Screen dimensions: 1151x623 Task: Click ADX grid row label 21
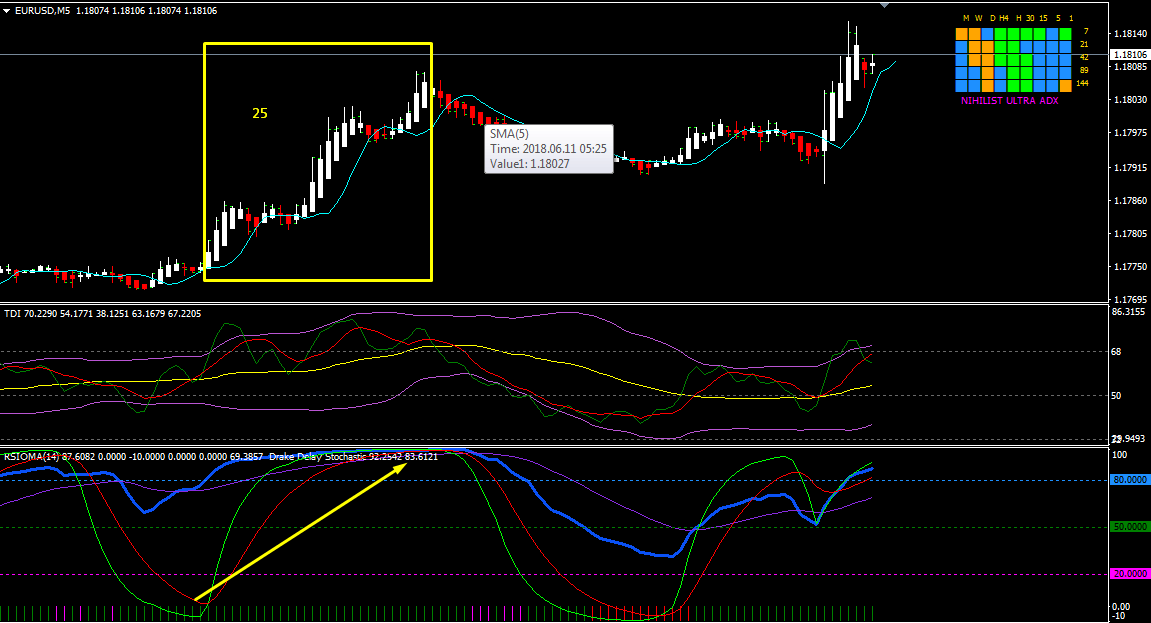point(1084,45)
